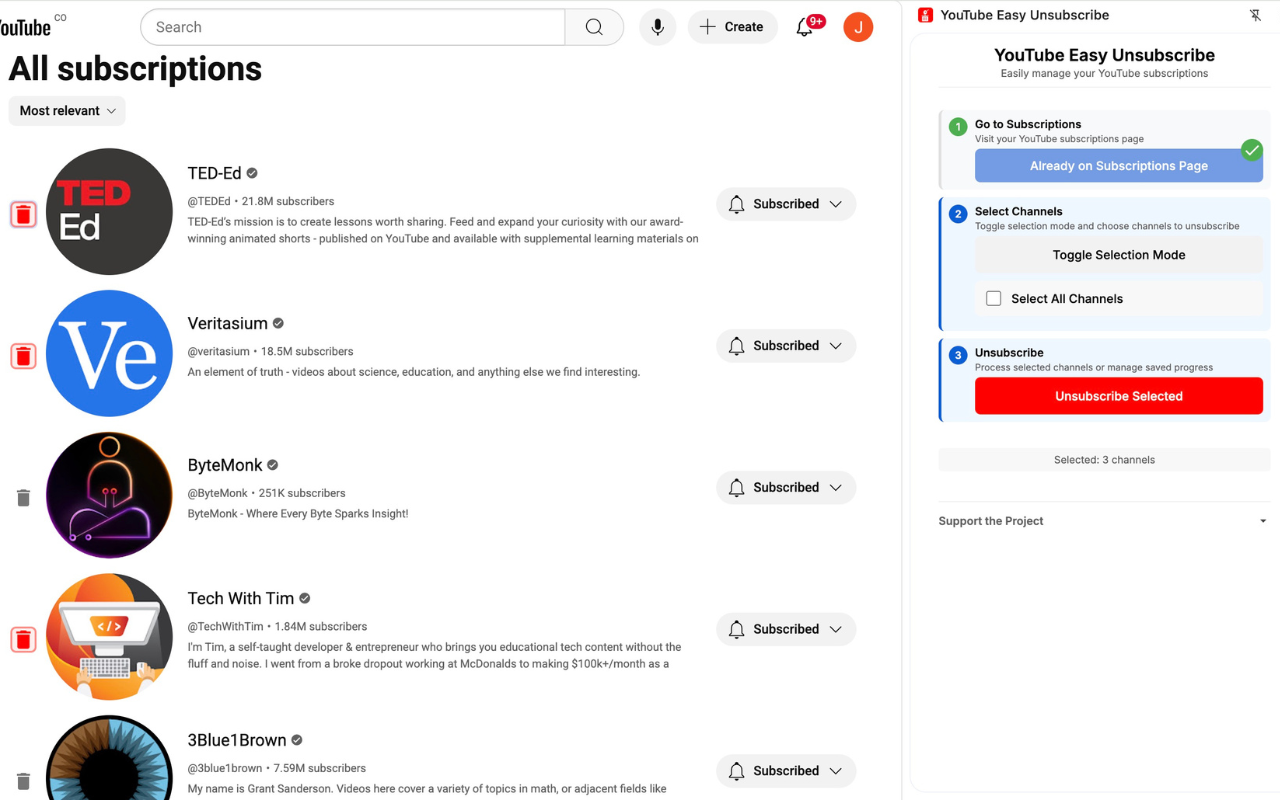Click the Create button
Image resolution: width=1280 pixels, height=800 pixels.
point(732,27)
